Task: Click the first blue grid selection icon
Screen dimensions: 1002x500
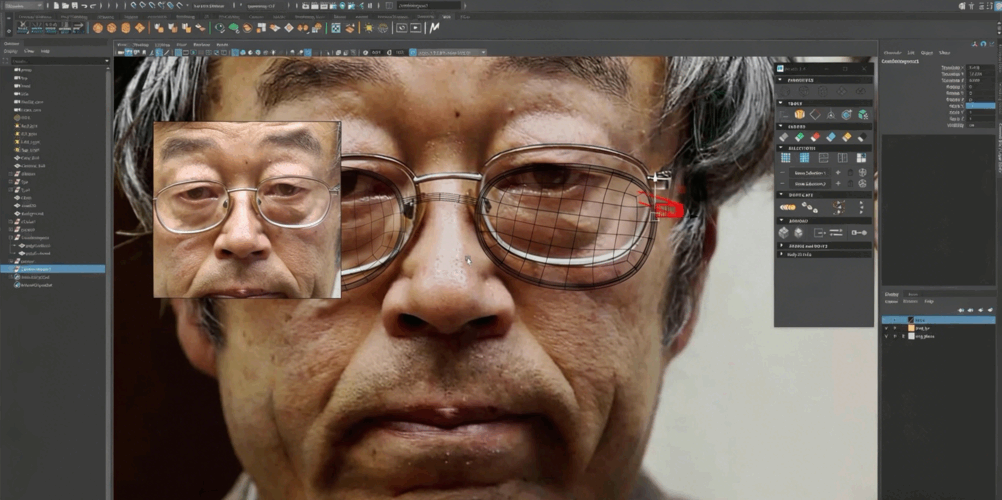Action: [x=785, y=158]
